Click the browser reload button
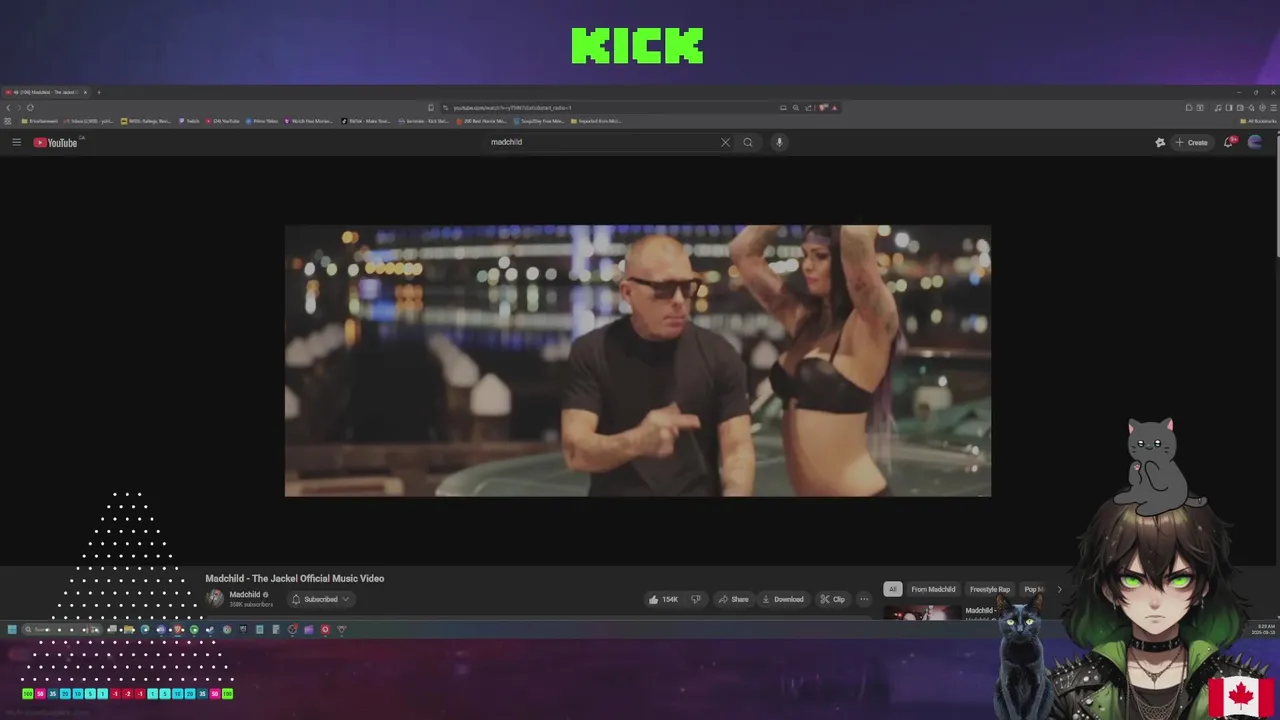Viewport: 1280px width, 720px height. pos(30,107)
